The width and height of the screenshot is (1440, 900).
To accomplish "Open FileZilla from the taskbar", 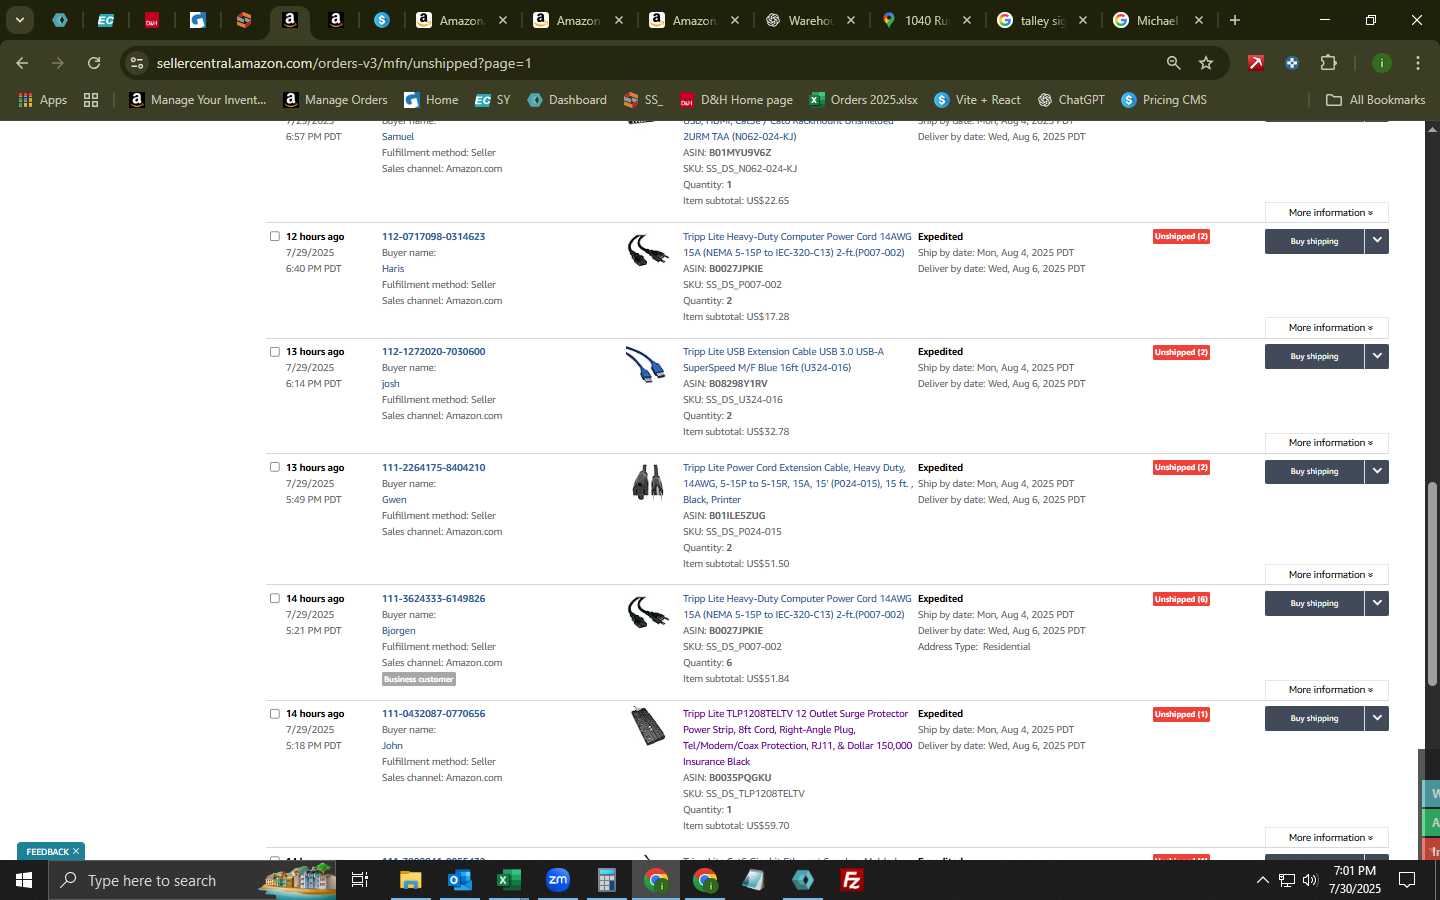I will tap(852, 880).
